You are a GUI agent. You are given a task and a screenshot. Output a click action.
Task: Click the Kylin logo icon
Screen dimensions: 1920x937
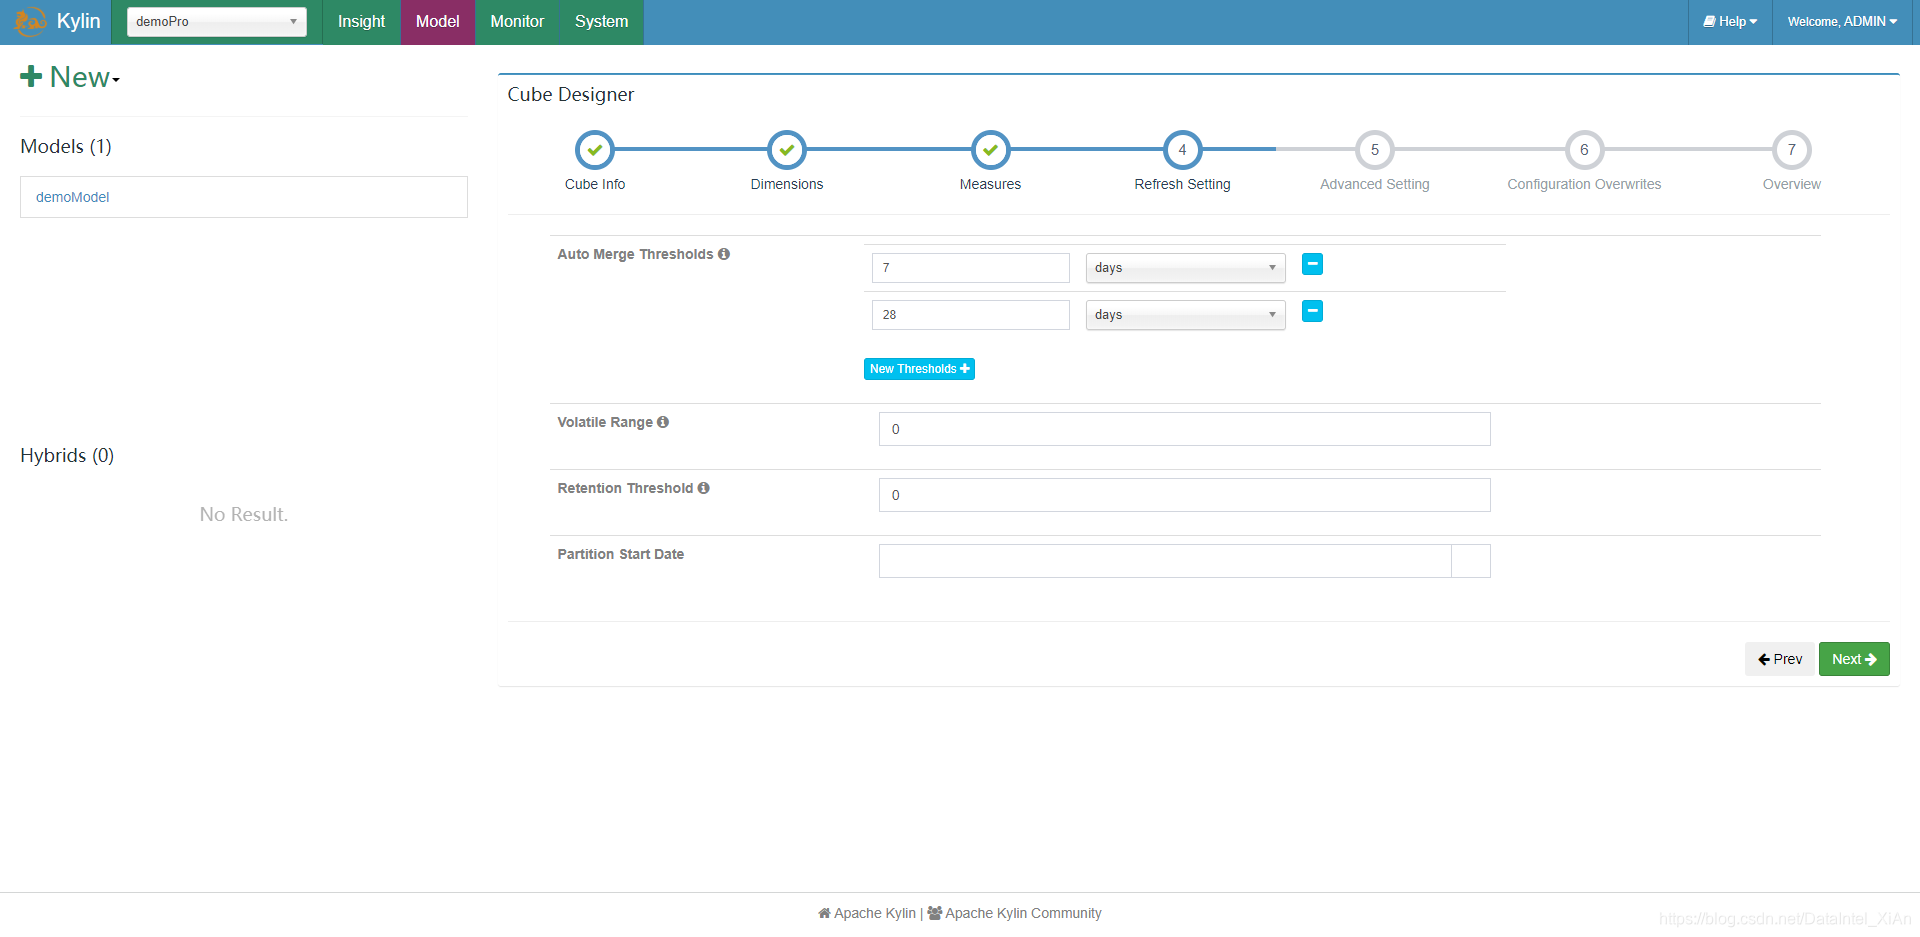tap(31, 21)
